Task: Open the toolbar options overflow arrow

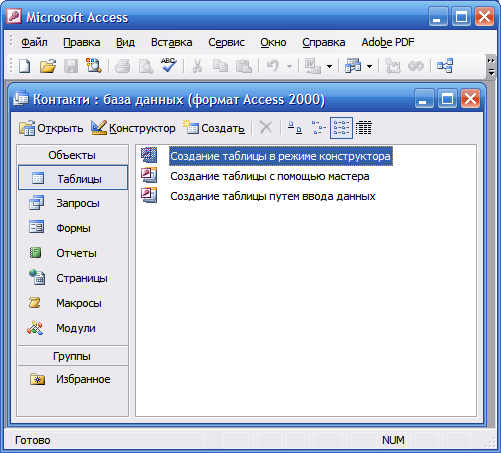Action: click(x=491, y=66)
